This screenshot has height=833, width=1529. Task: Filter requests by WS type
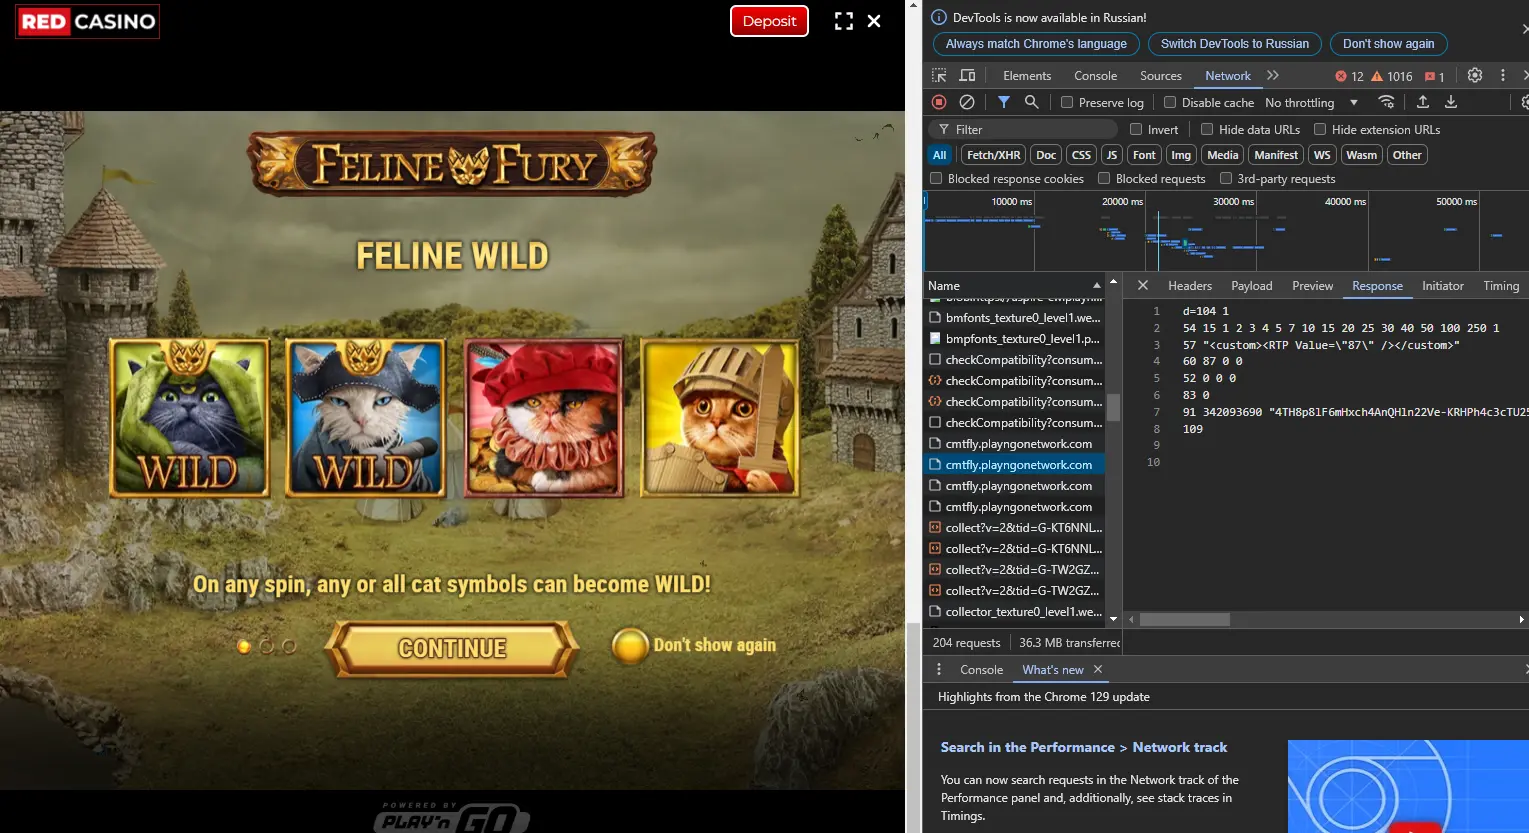click(1322, 155)
